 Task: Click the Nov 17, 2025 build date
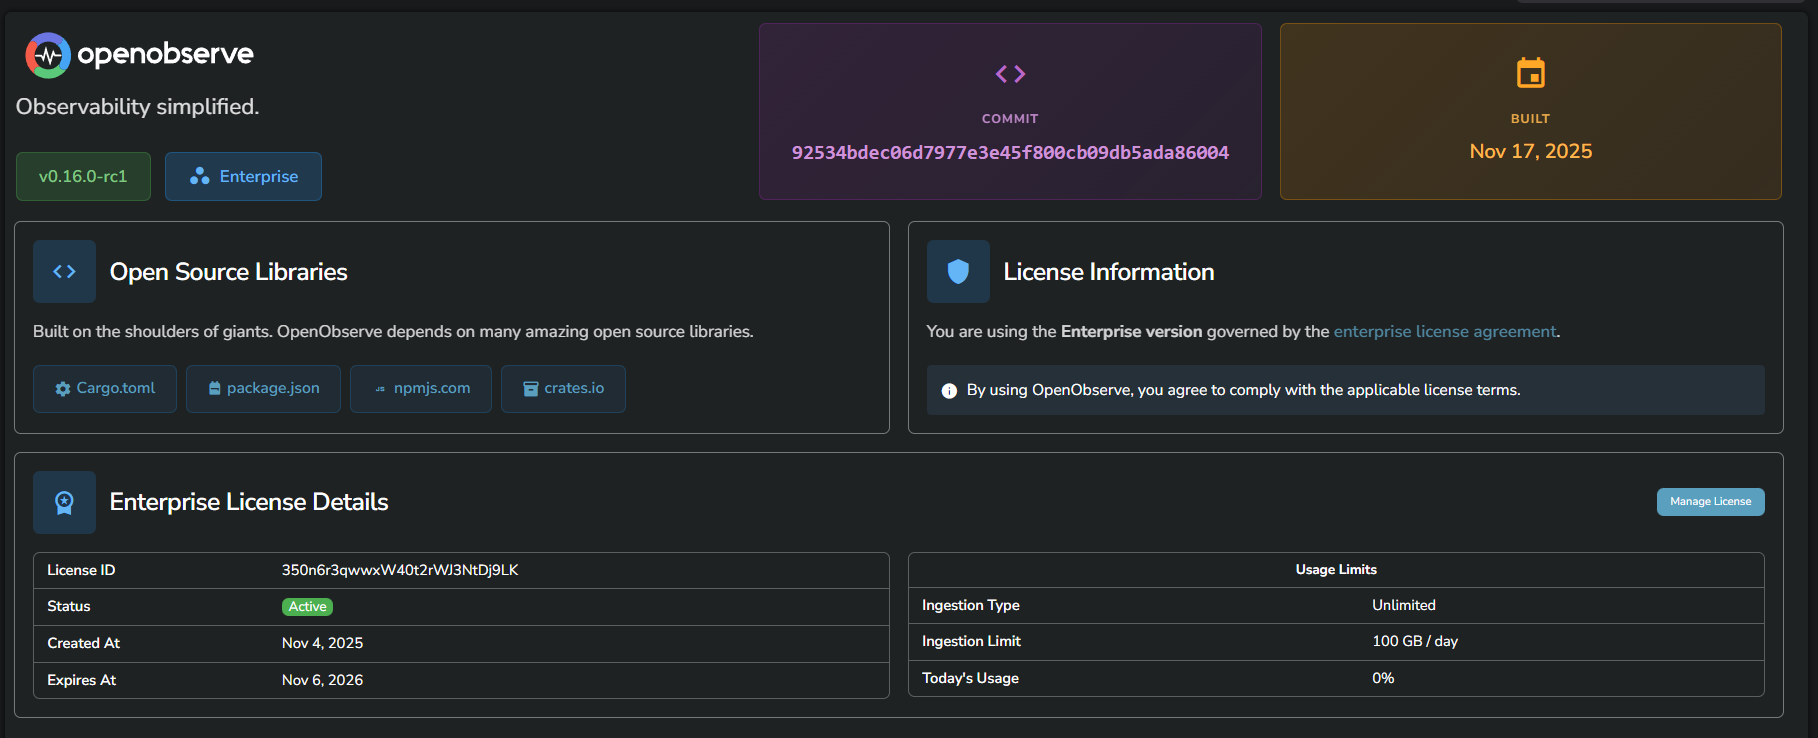(1530, 152)
